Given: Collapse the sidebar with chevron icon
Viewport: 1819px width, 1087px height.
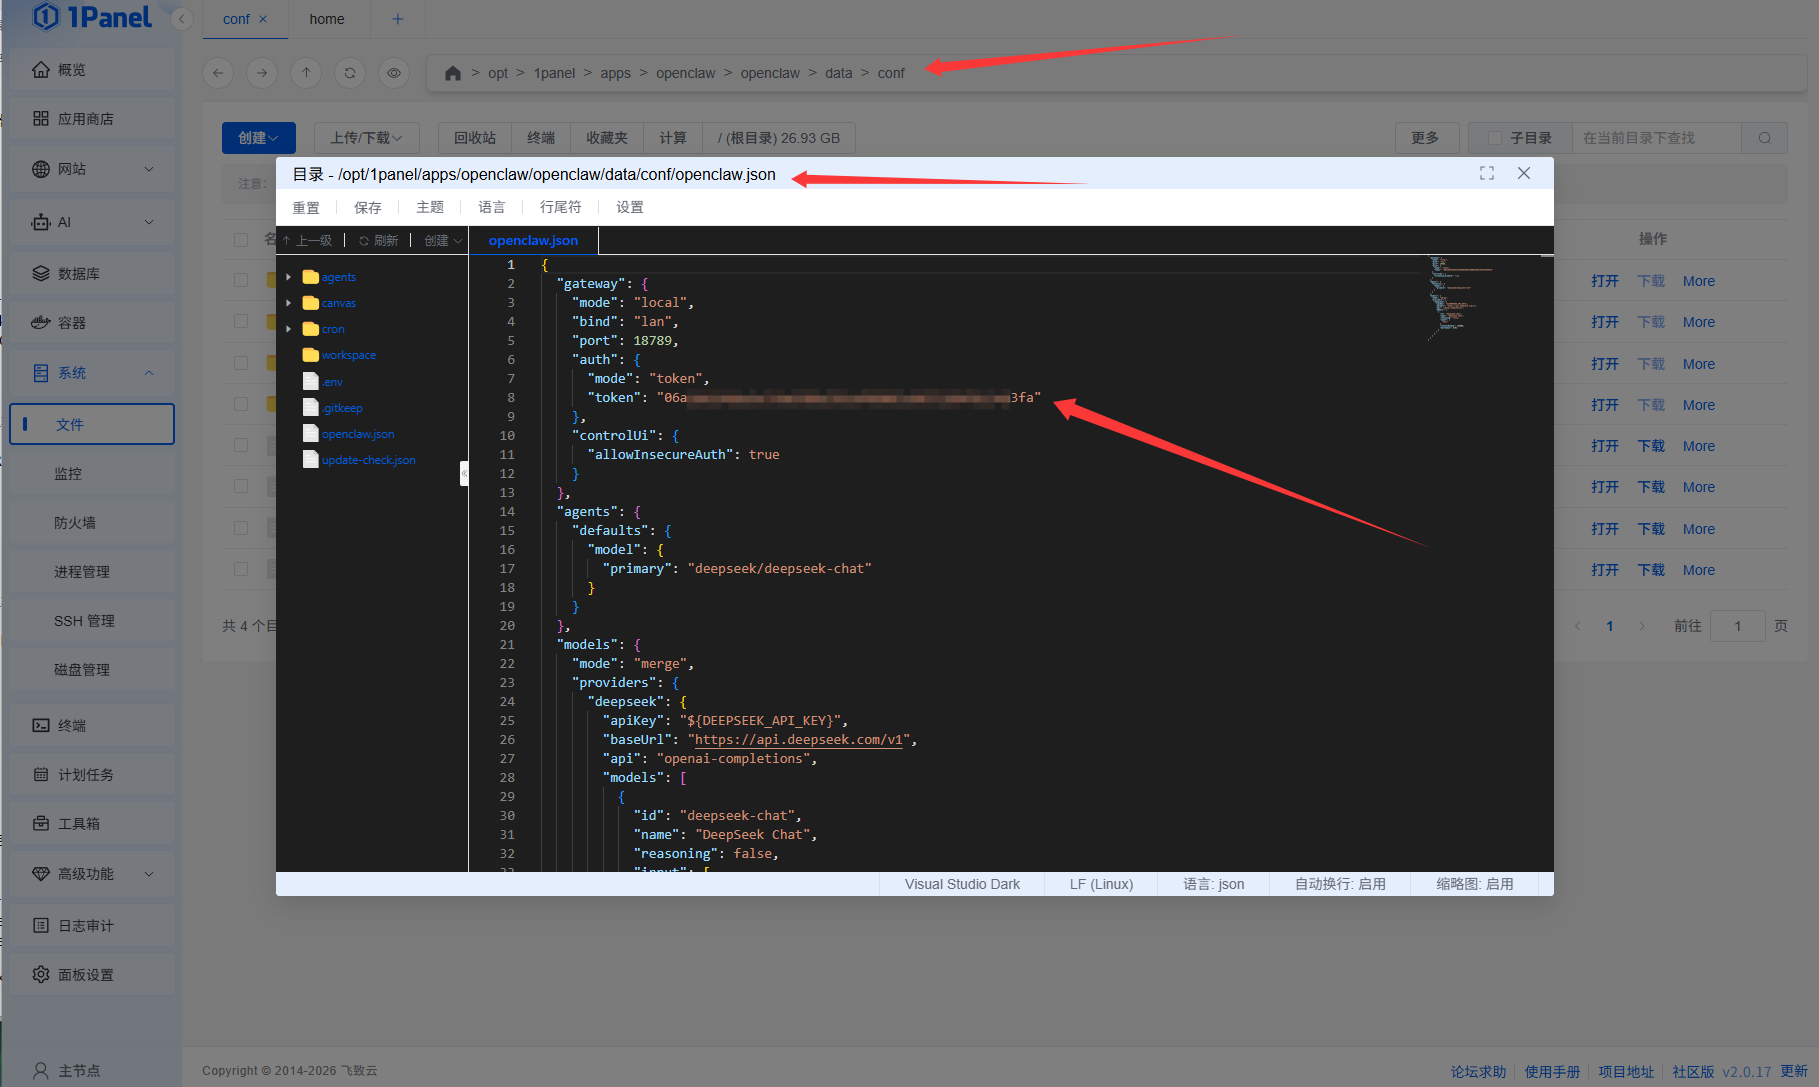Looking at the screenshot, I should 182,19.
